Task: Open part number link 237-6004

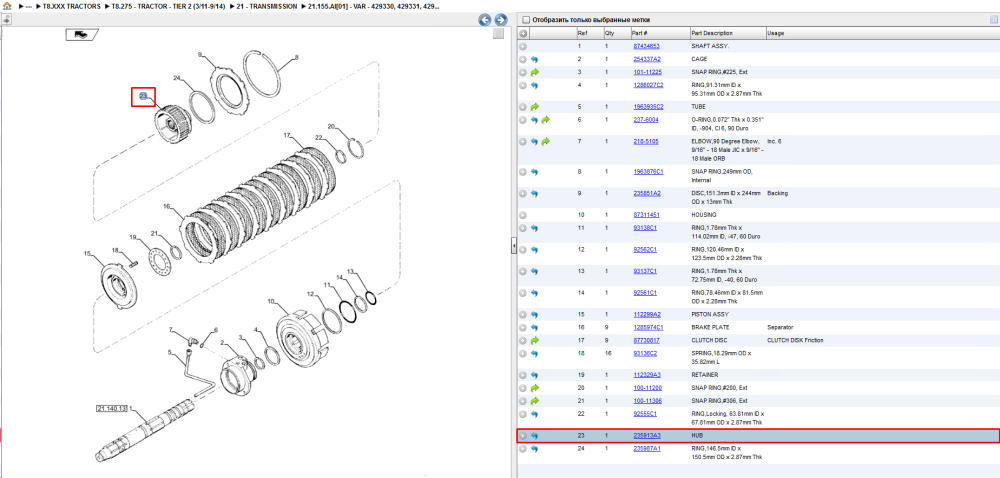Action: [x=645, y=120]
